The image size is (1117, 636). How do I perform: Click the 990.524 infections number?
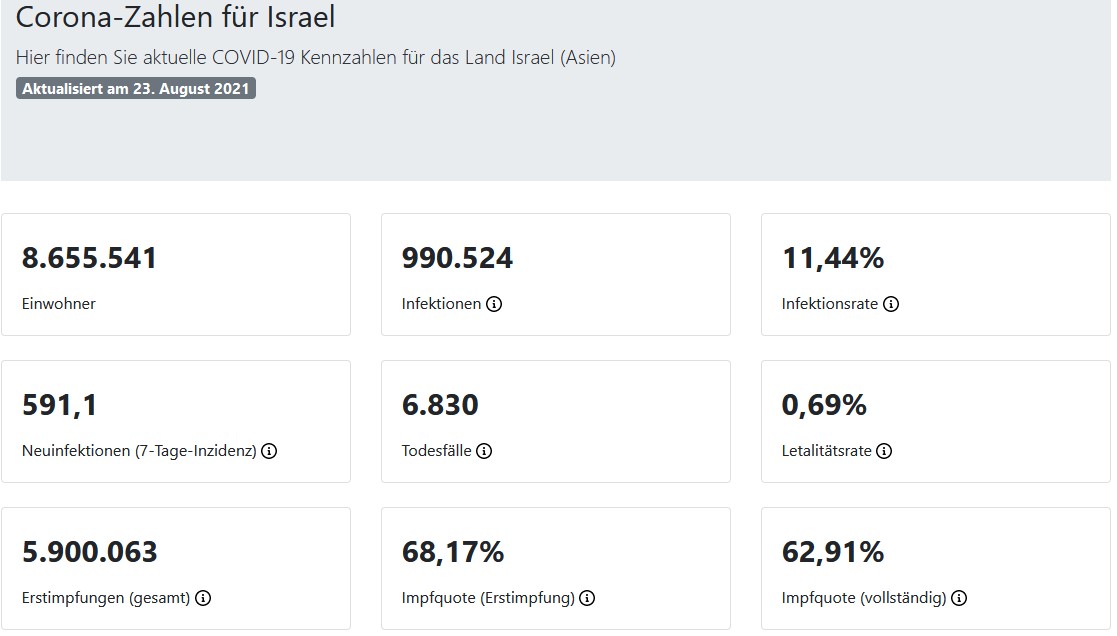[x=457, y=258]
